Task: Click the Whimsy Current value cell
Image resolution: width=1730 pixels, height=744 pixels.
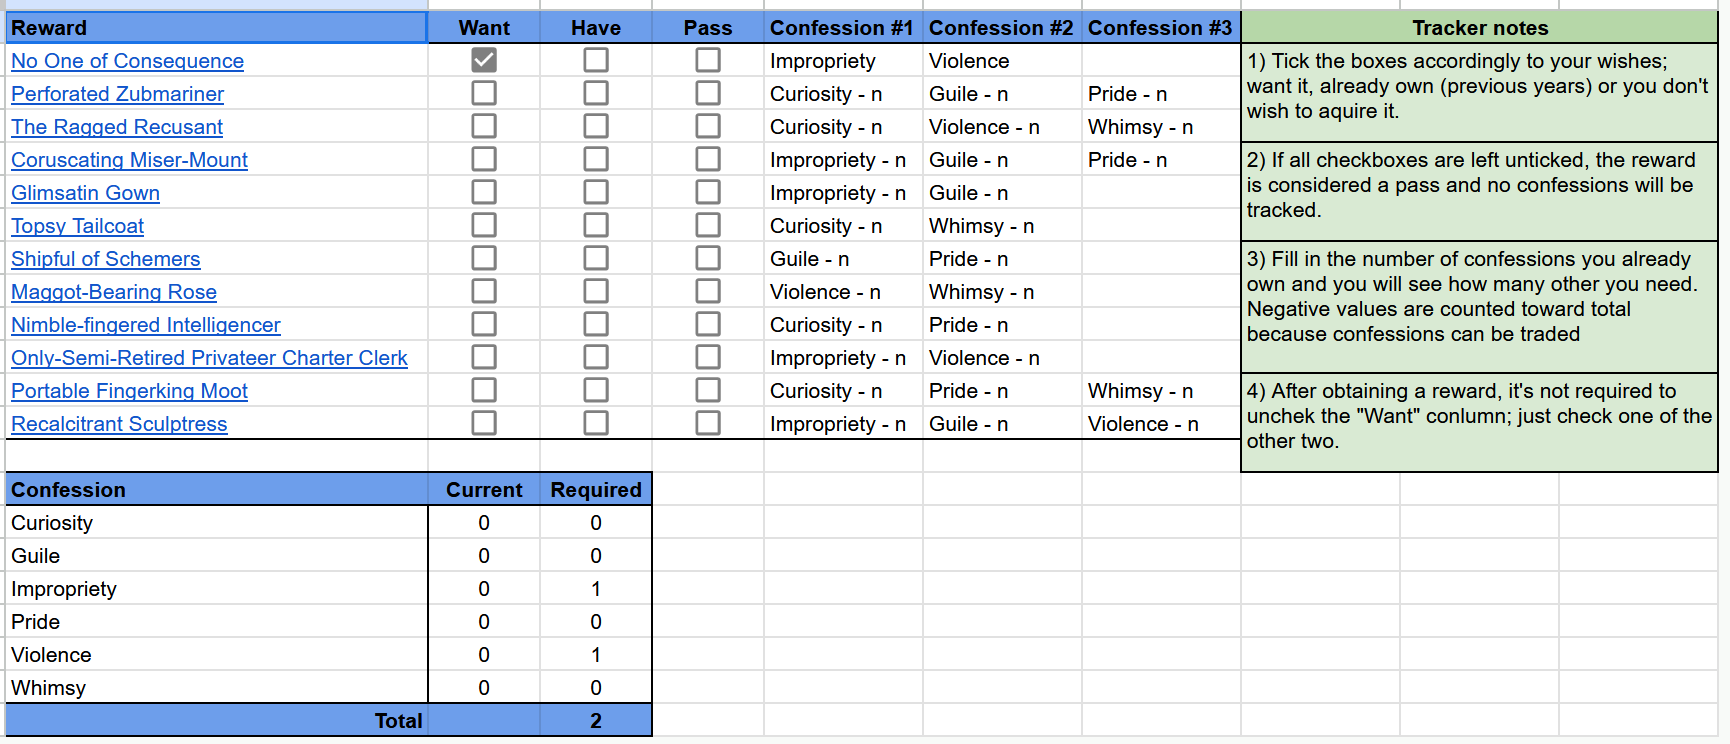Action: coord(484,688)
